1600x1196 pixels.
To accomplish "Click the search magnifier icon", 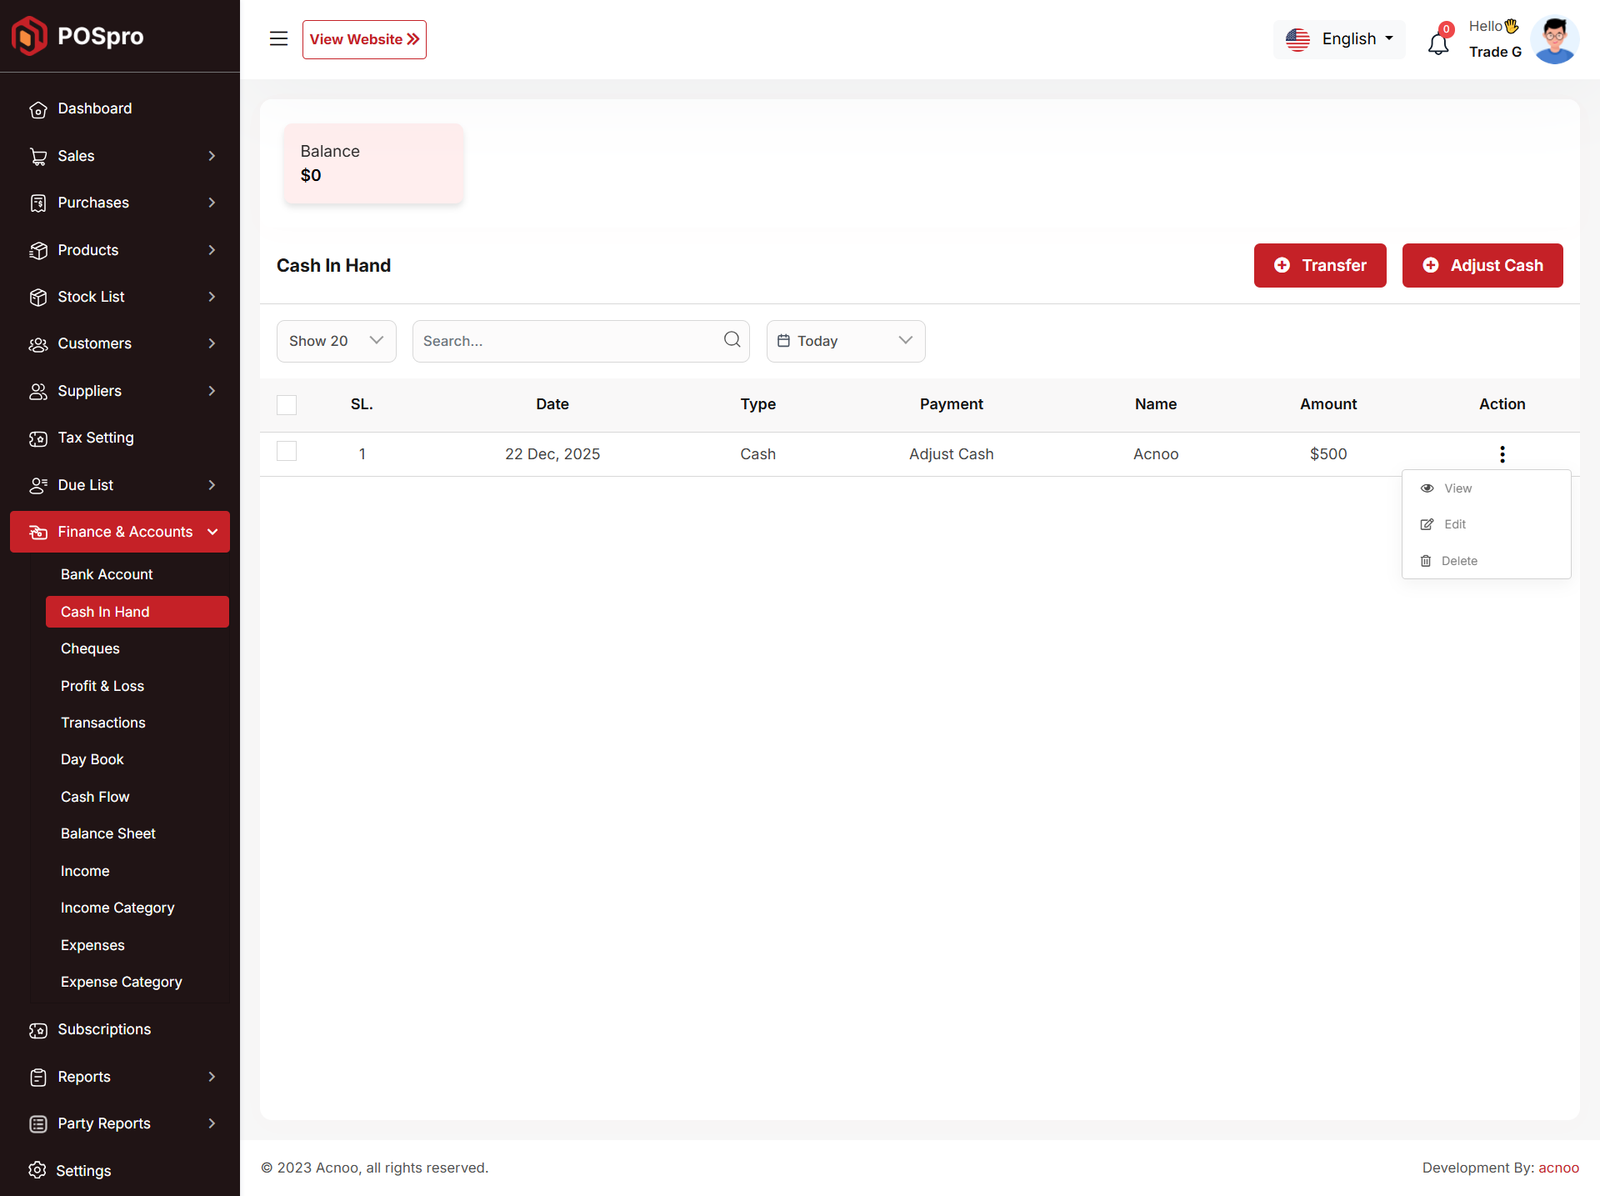I will click(x=732, y=340).
